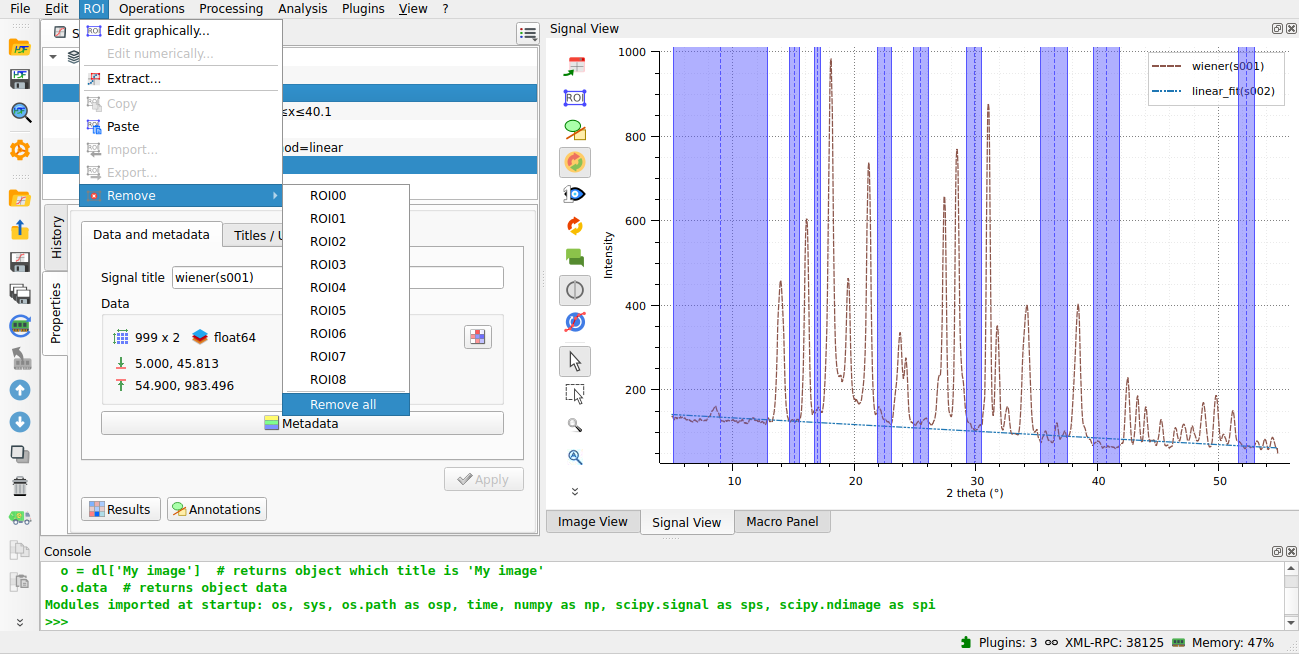Click the green annotation bubbles icon

574,257
